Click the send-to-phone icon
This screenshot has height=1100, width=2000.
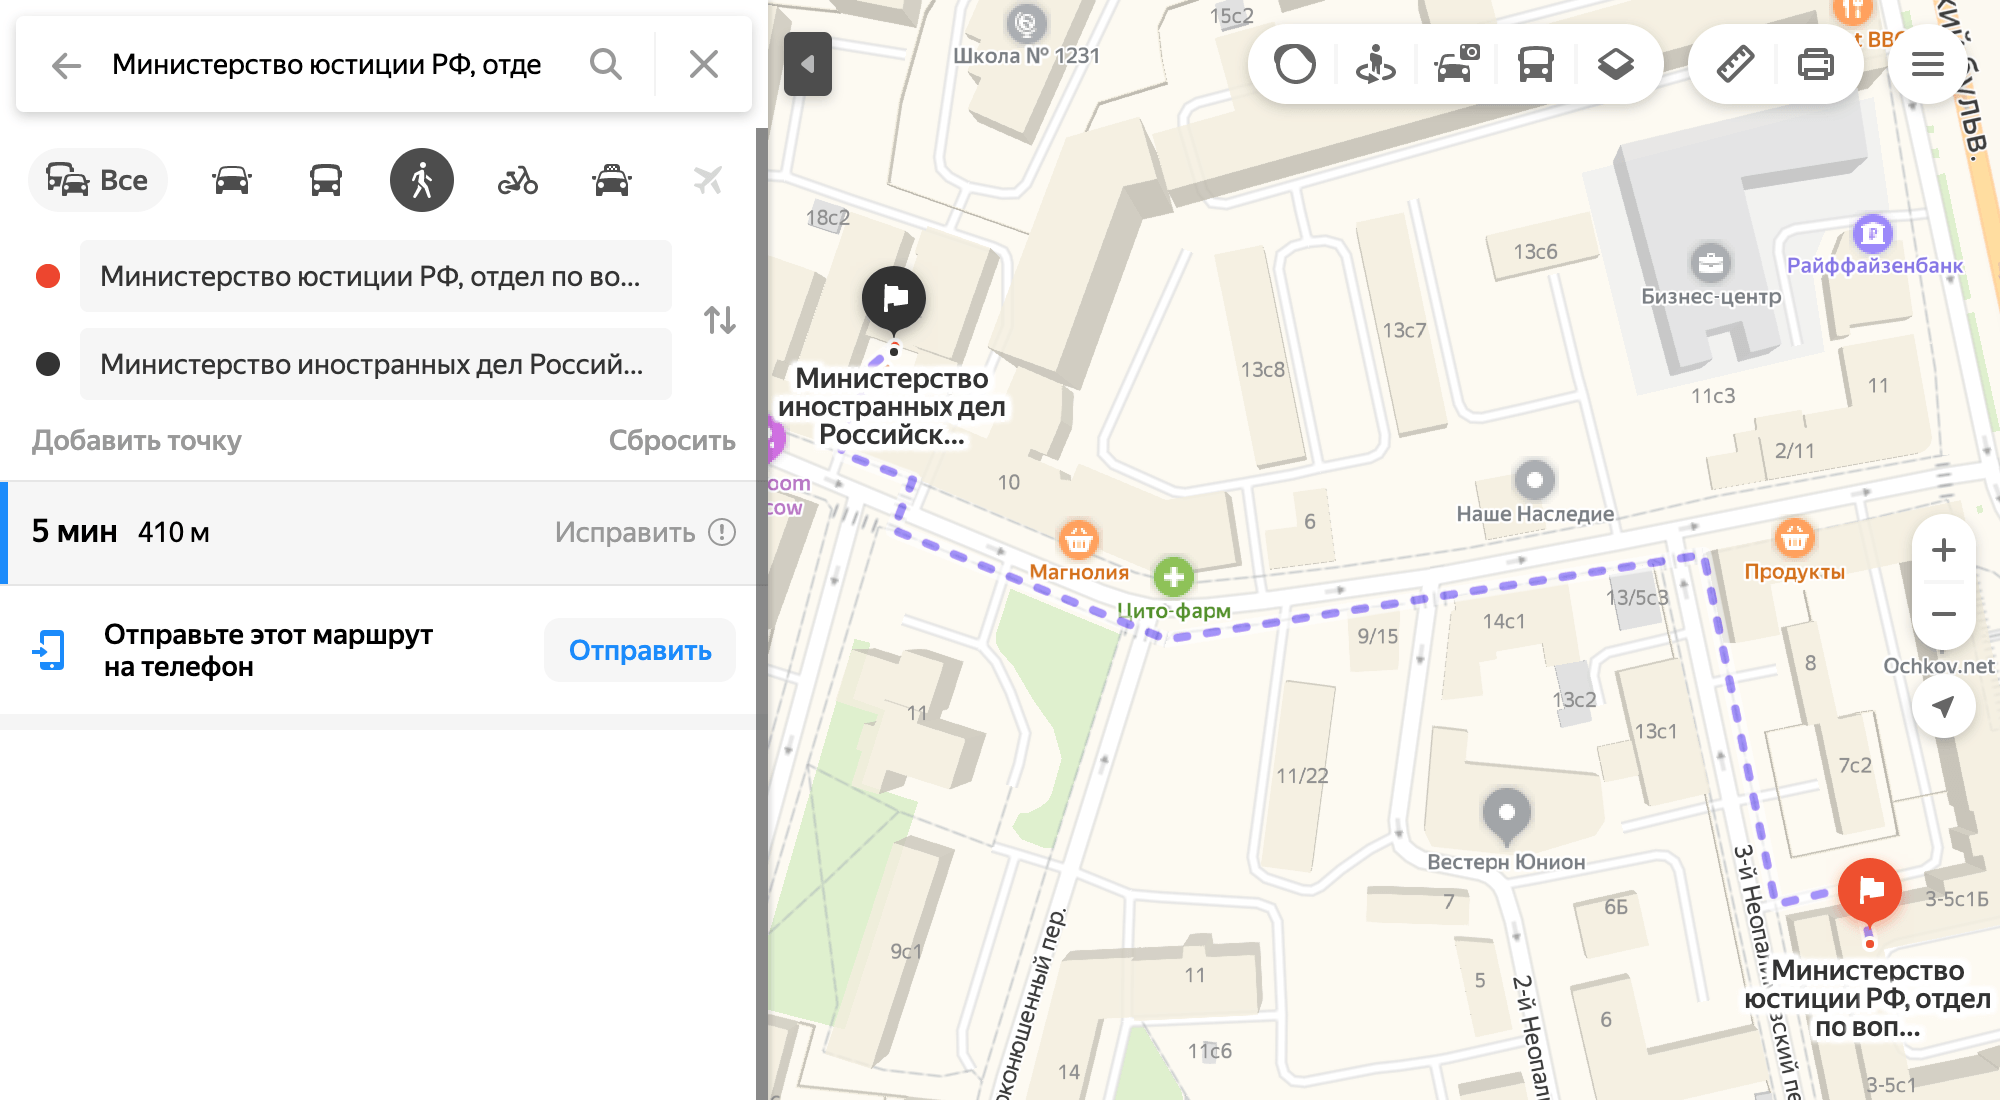click(x=49, y=650)
